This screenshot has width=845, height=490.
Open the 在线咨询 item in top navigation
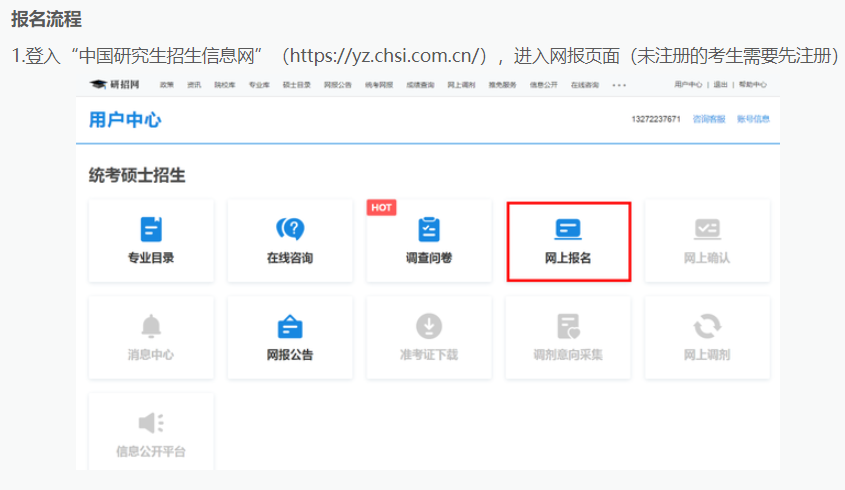[585, 85]
